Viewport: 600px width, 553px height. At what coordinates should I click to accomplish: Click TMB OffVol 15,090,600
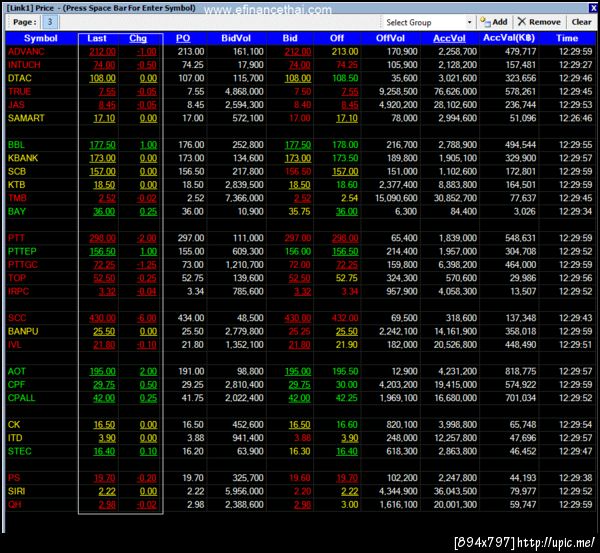click(x=396, y=198)
